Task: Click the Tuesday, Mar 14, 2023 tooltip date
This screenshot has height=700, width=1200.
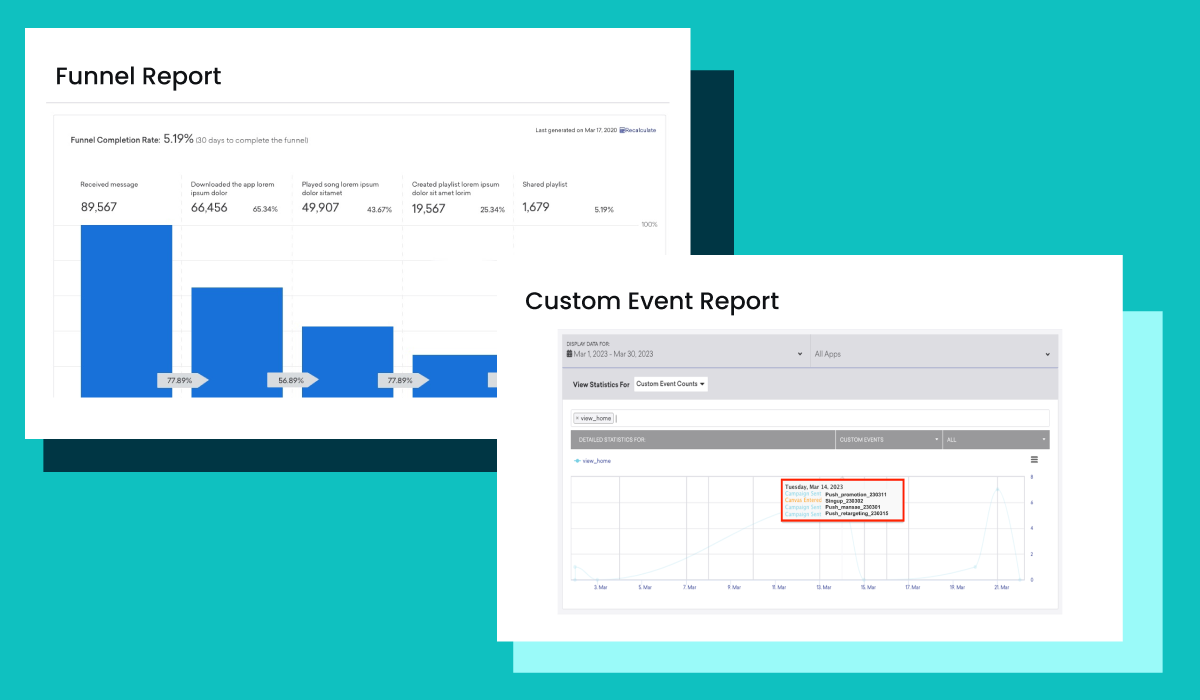Action: [x=813, y=487]
